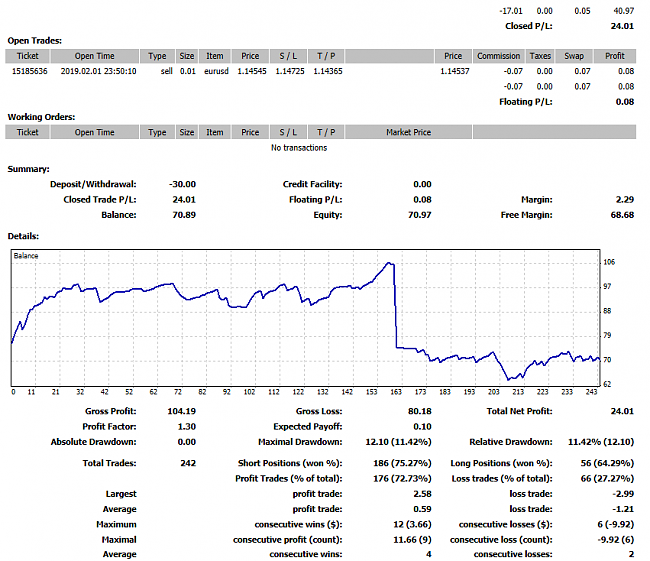Click the largest profit trade value 2.58

point(422,494)
